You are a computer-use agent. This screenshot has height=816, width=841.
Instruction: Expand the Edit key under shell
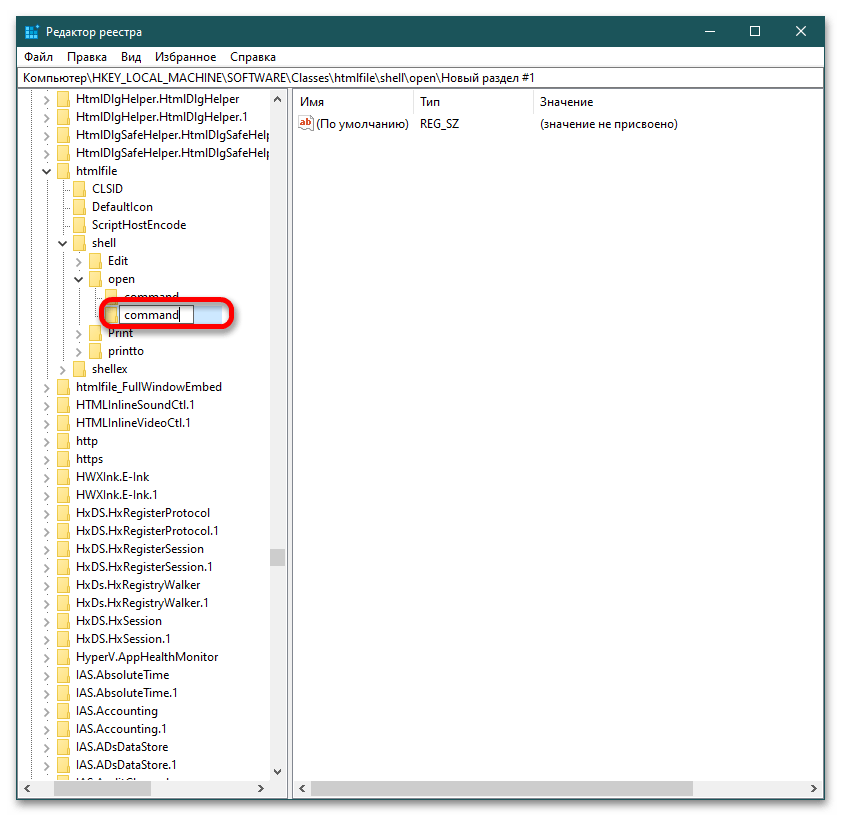(x=78, y=261)
